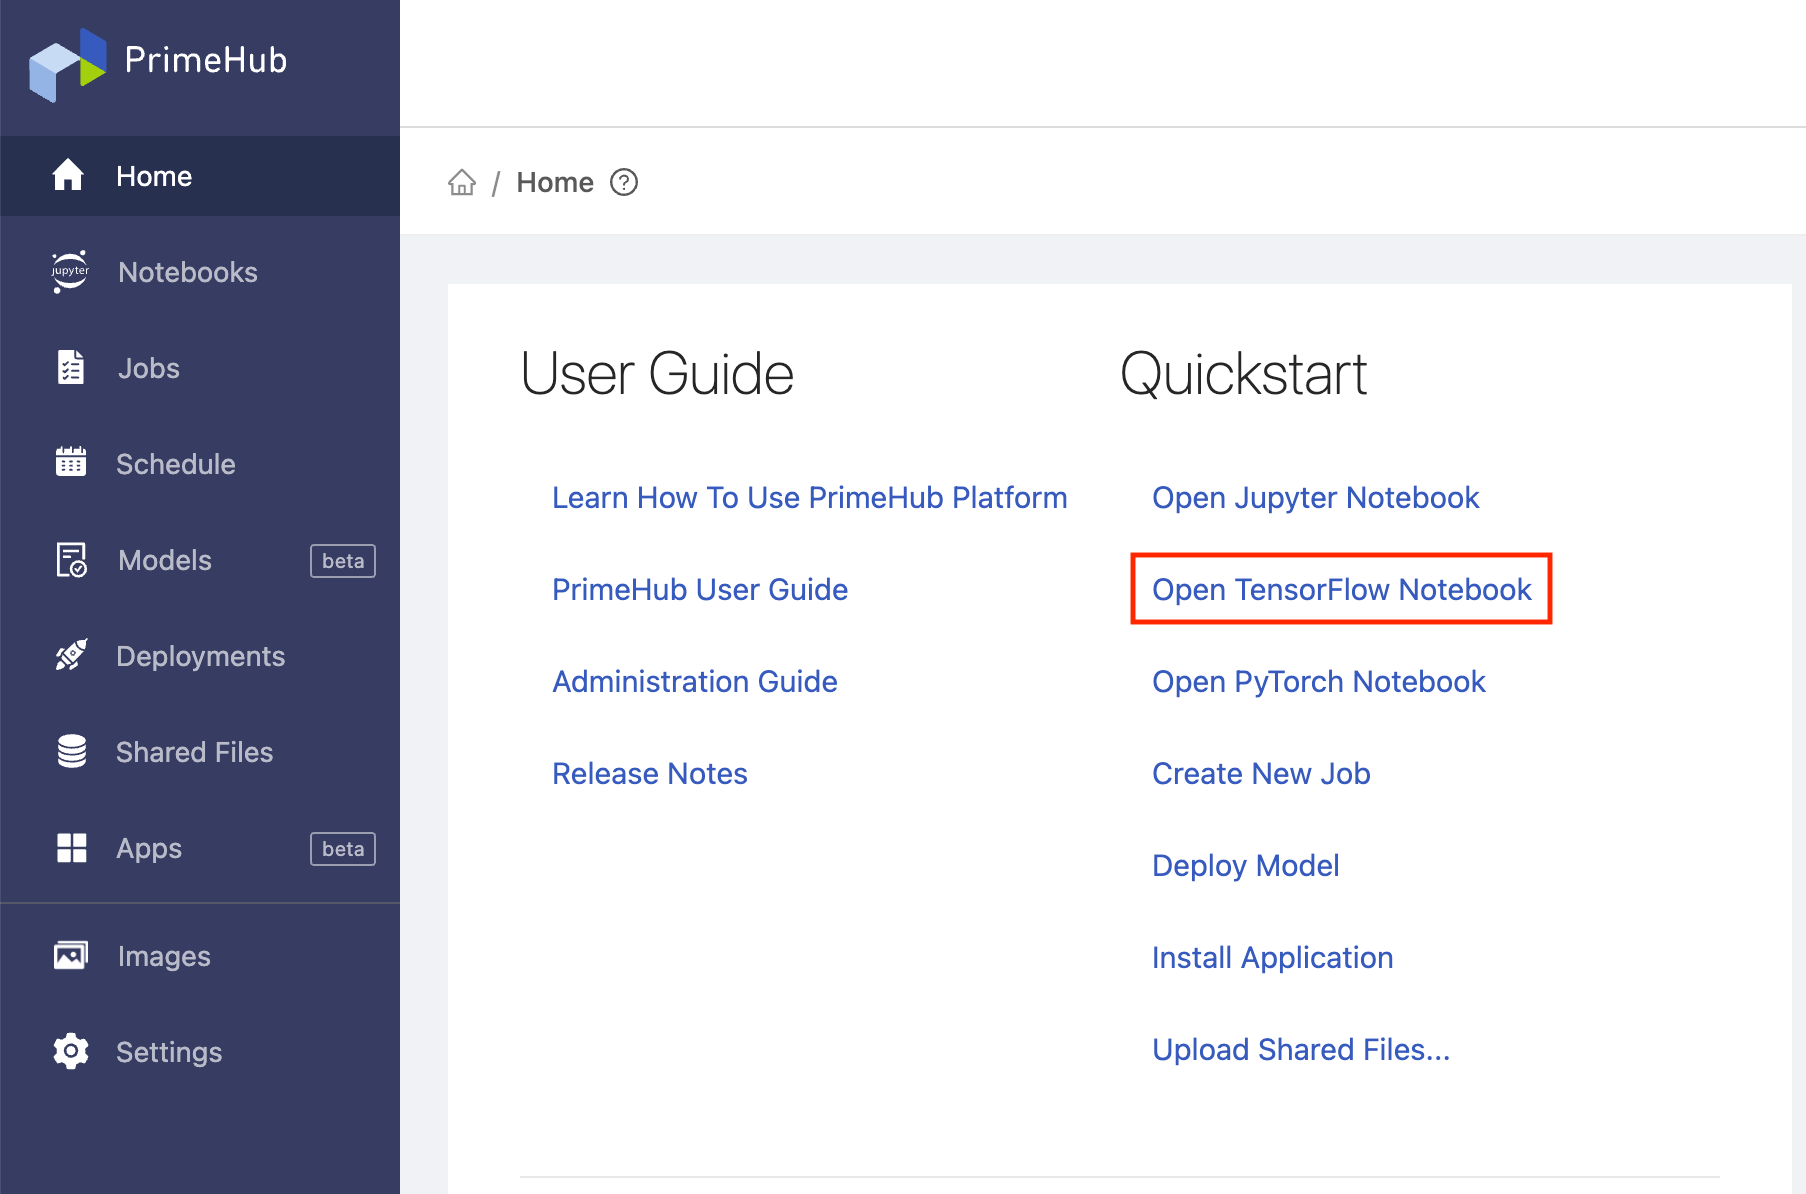Click the Settings gear icon

71,1051
